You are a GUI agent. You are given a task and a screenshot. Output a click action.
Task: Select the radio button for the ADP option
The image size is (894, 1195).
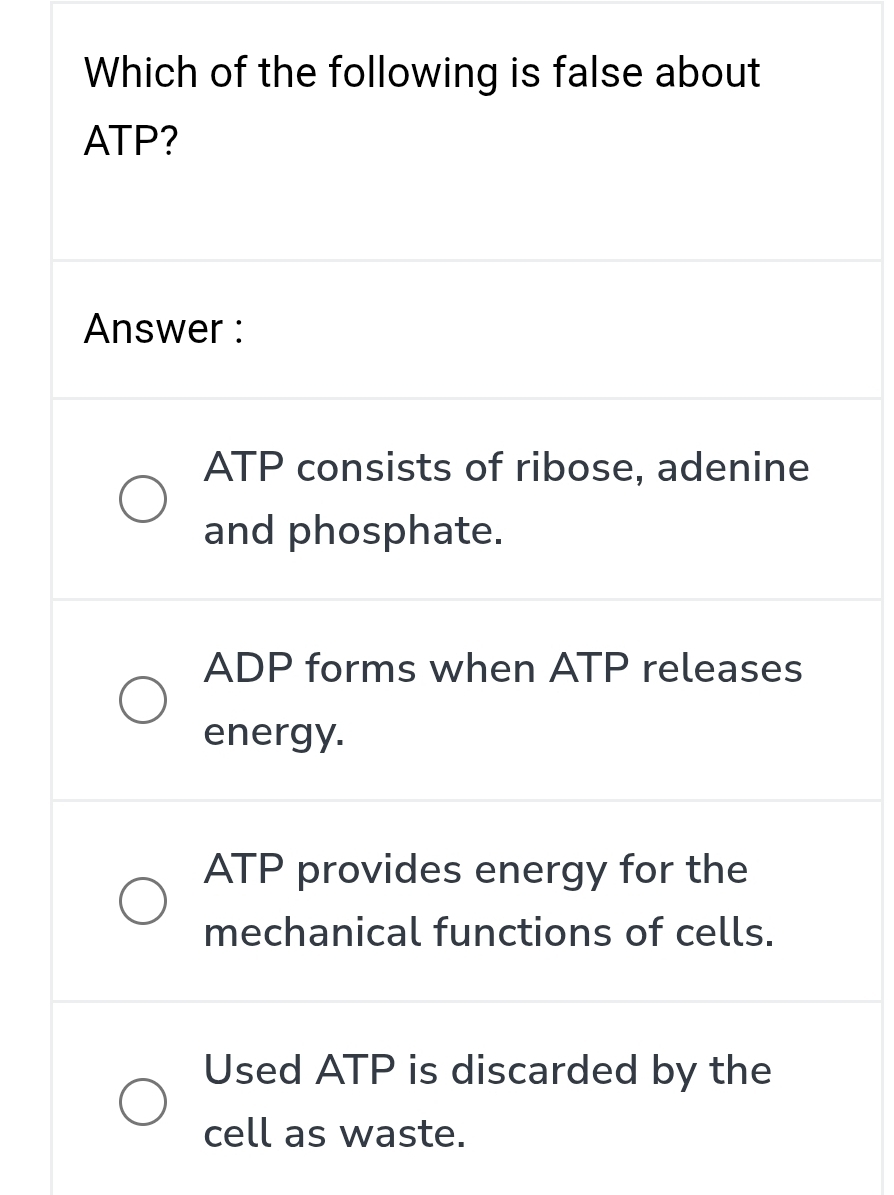[143, 700]
